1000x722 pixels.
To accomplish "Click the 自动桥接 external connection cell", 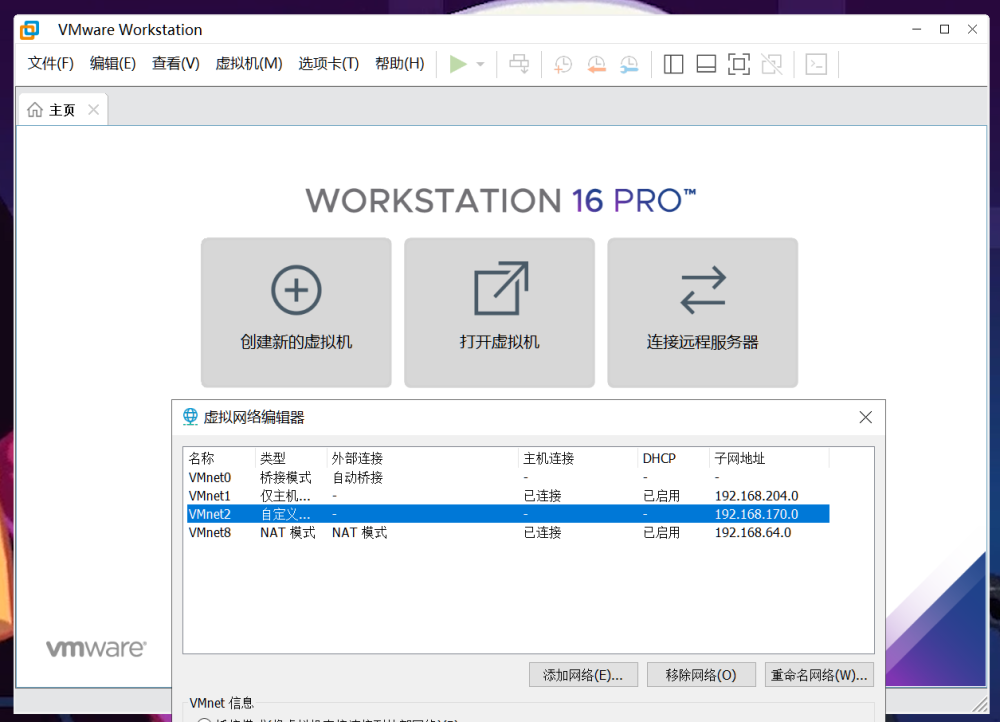I will point(357,477).
